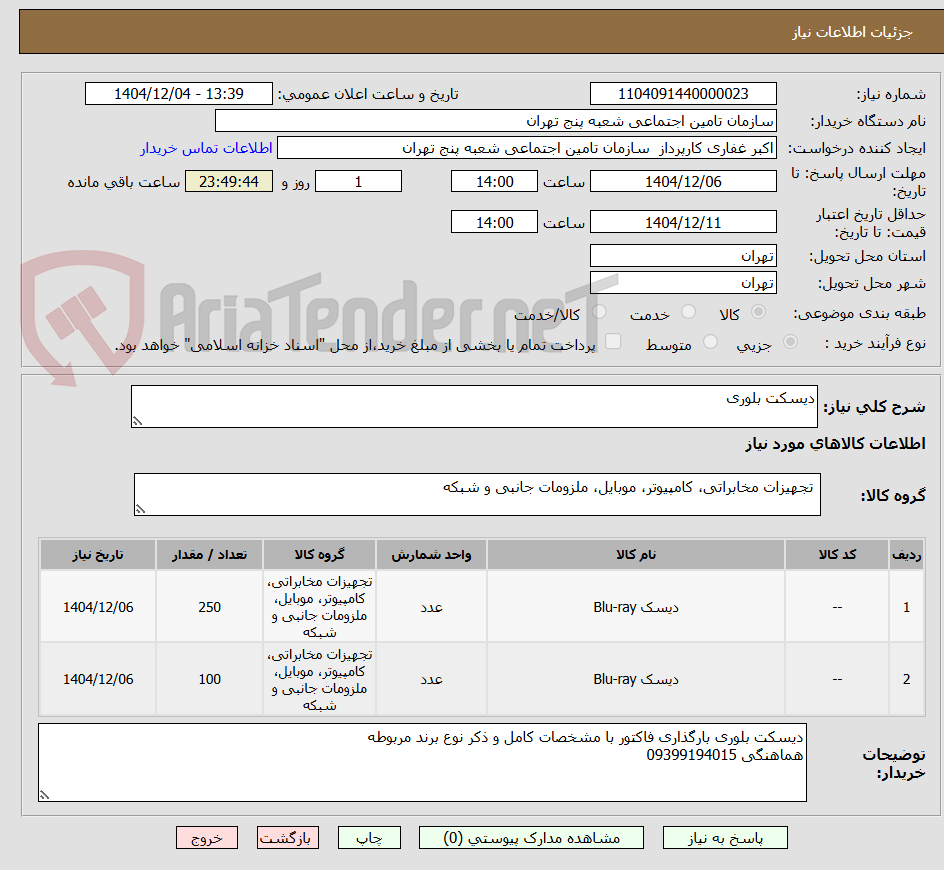The width and height of the screenshot is (944, 870).
Task: Click the پاسخ به نیاز button
Action: [725, 838]
